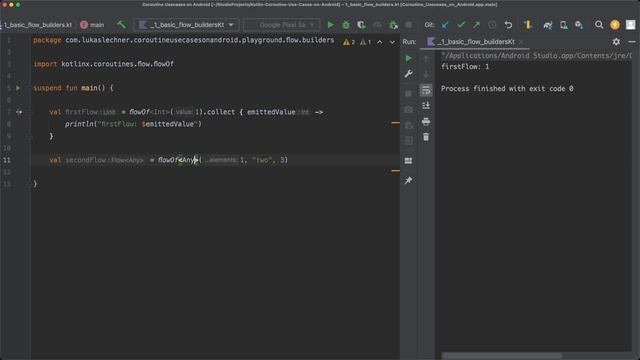This screenshot has height=360, width=640.
Task: Click the Stop square icon in top toolbar
Action: [x=409, y=24]
